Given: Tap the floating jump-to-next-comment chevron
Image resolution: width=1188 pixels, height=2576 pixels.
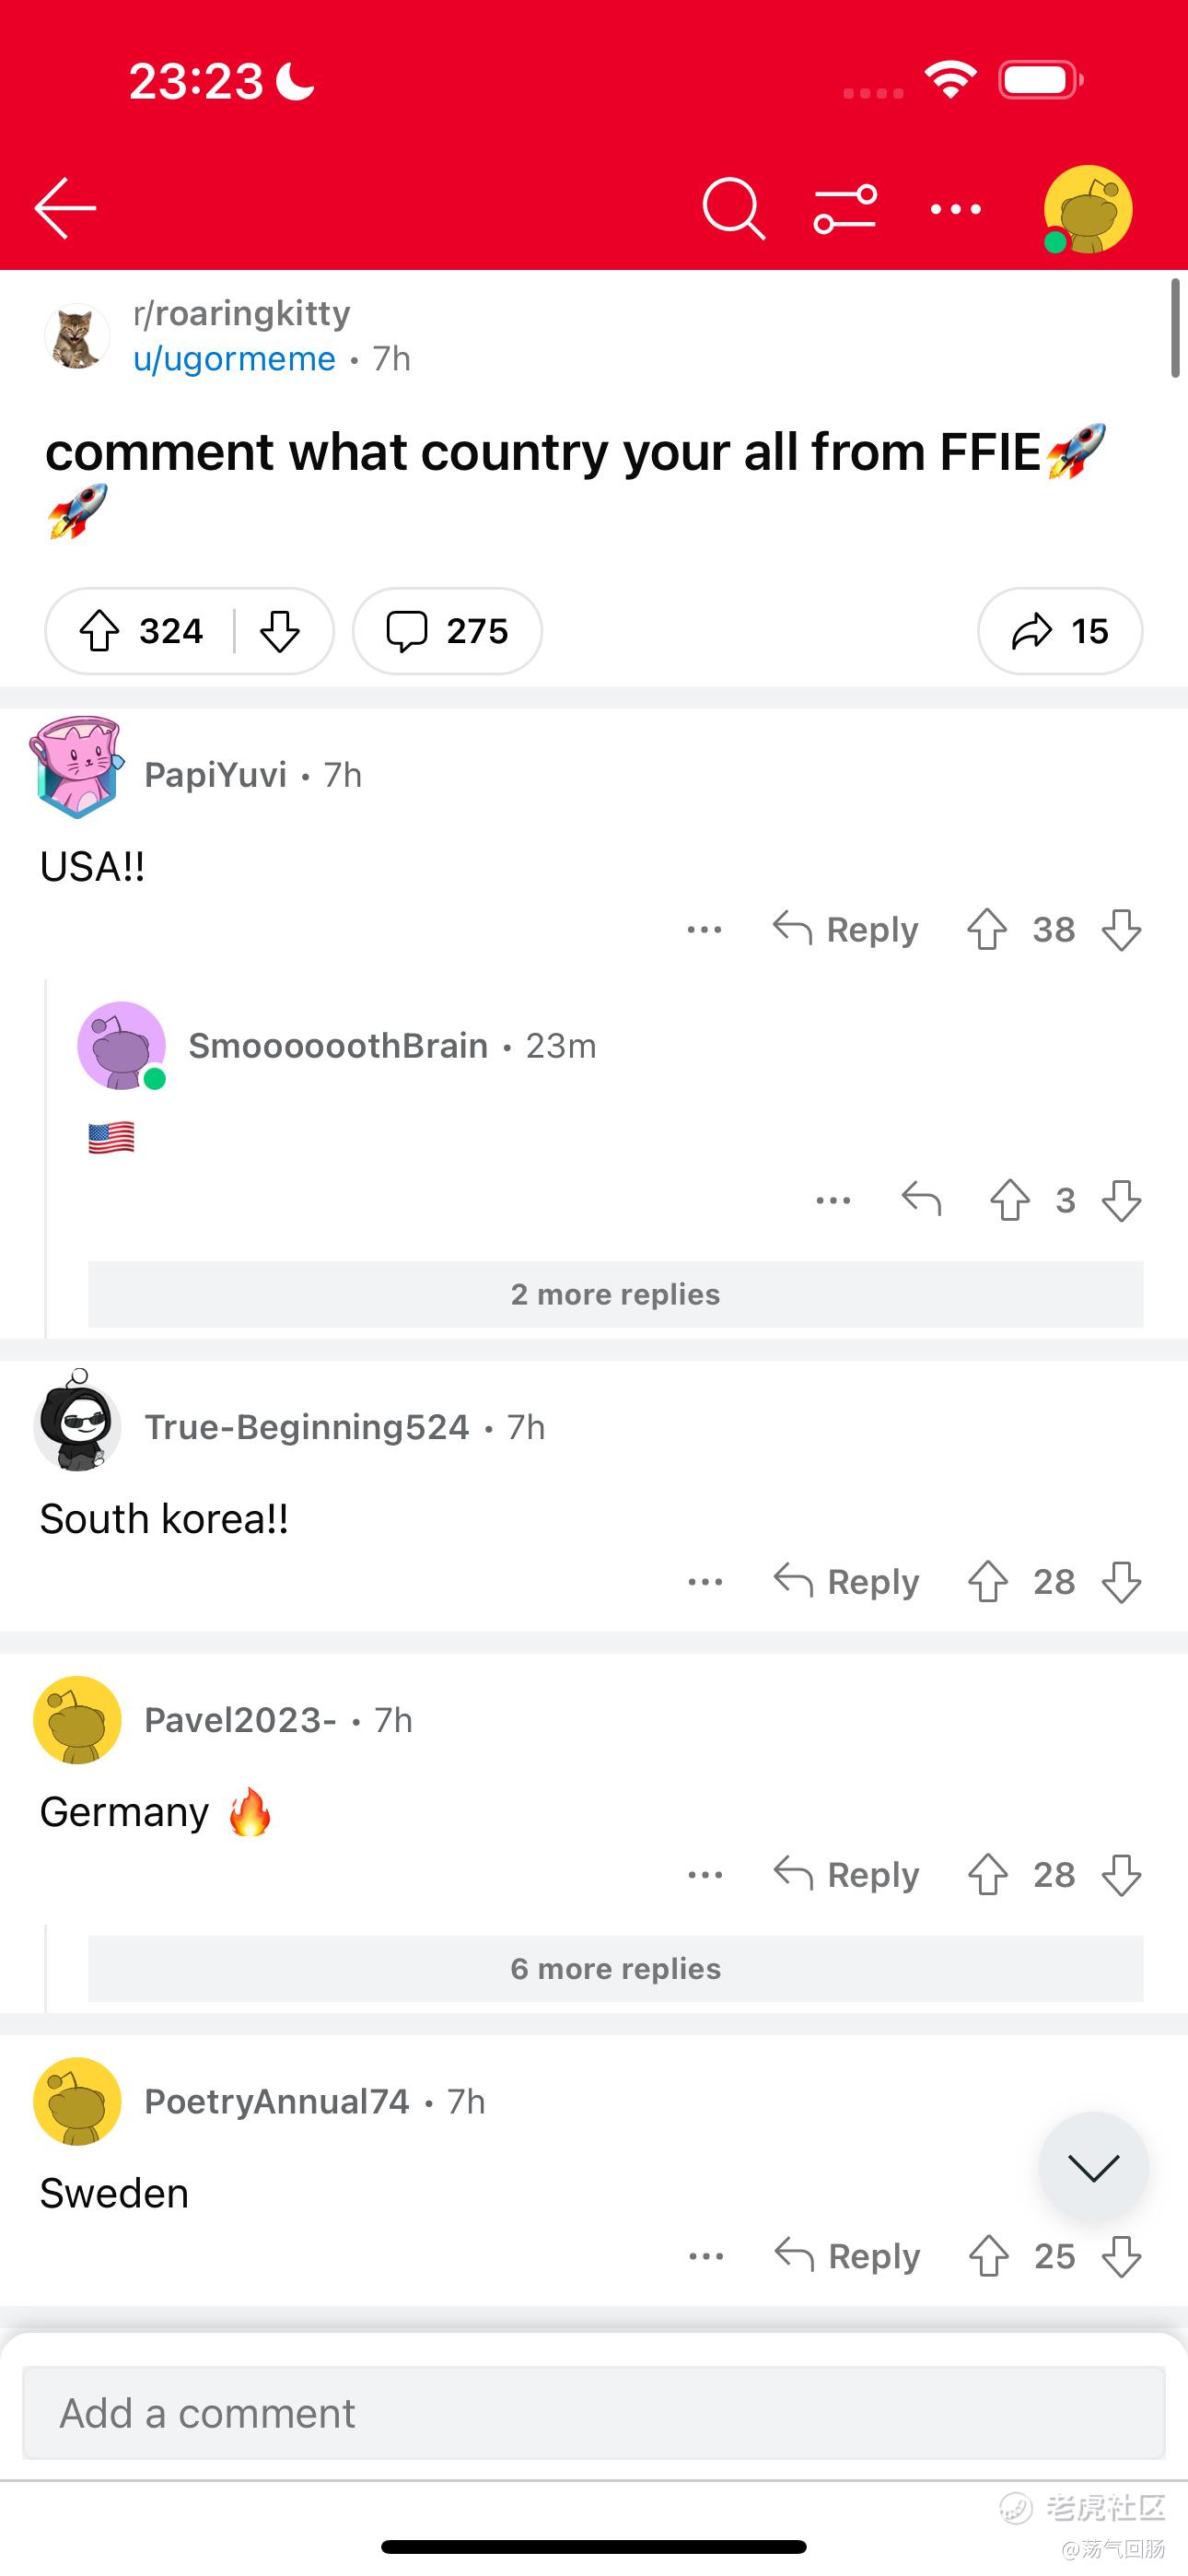Looking at the screenshot, I should coord(1093,2167).
